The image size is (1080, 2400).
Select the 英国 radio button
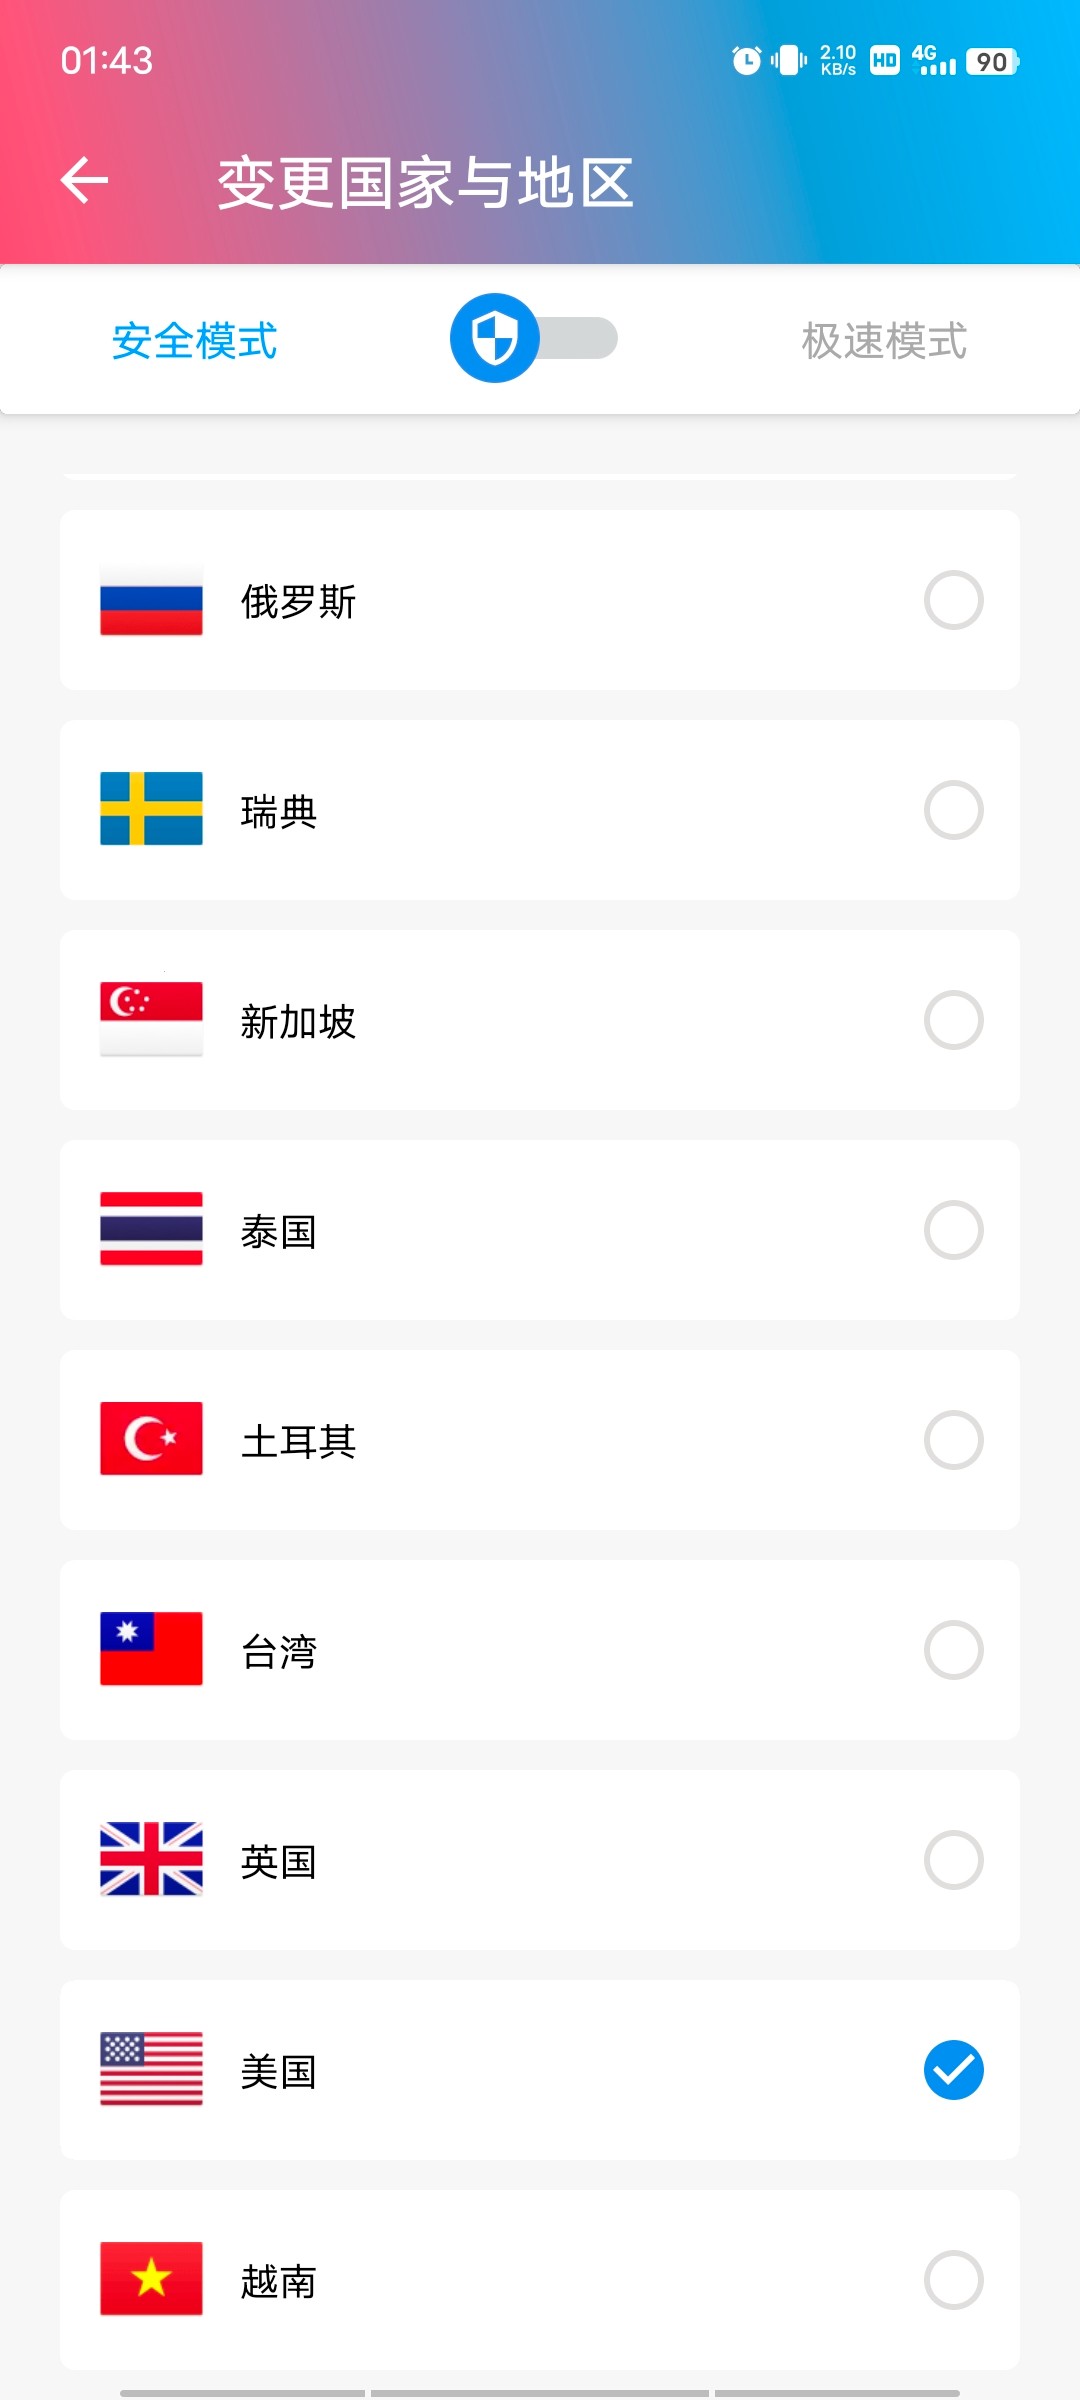click(953, 1860)
